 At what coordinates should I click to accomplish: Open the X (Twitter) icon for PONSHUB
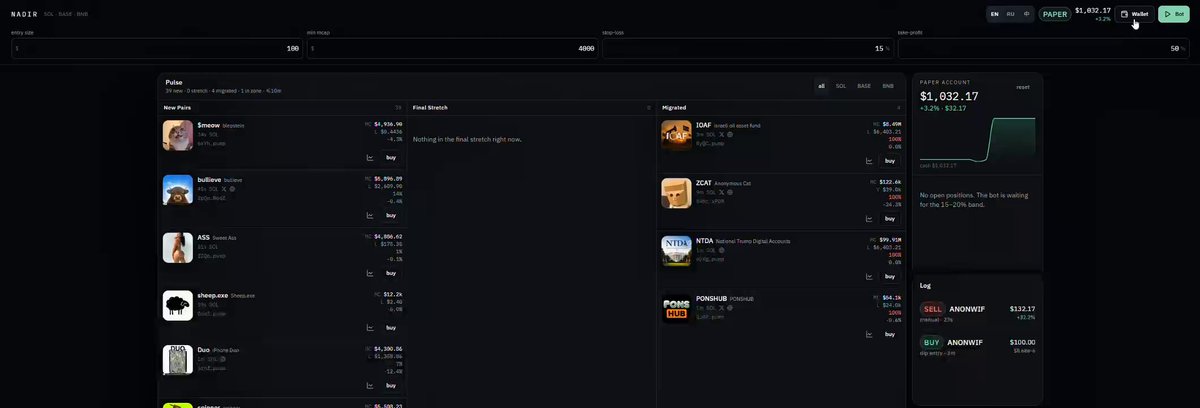coord(721,307)
